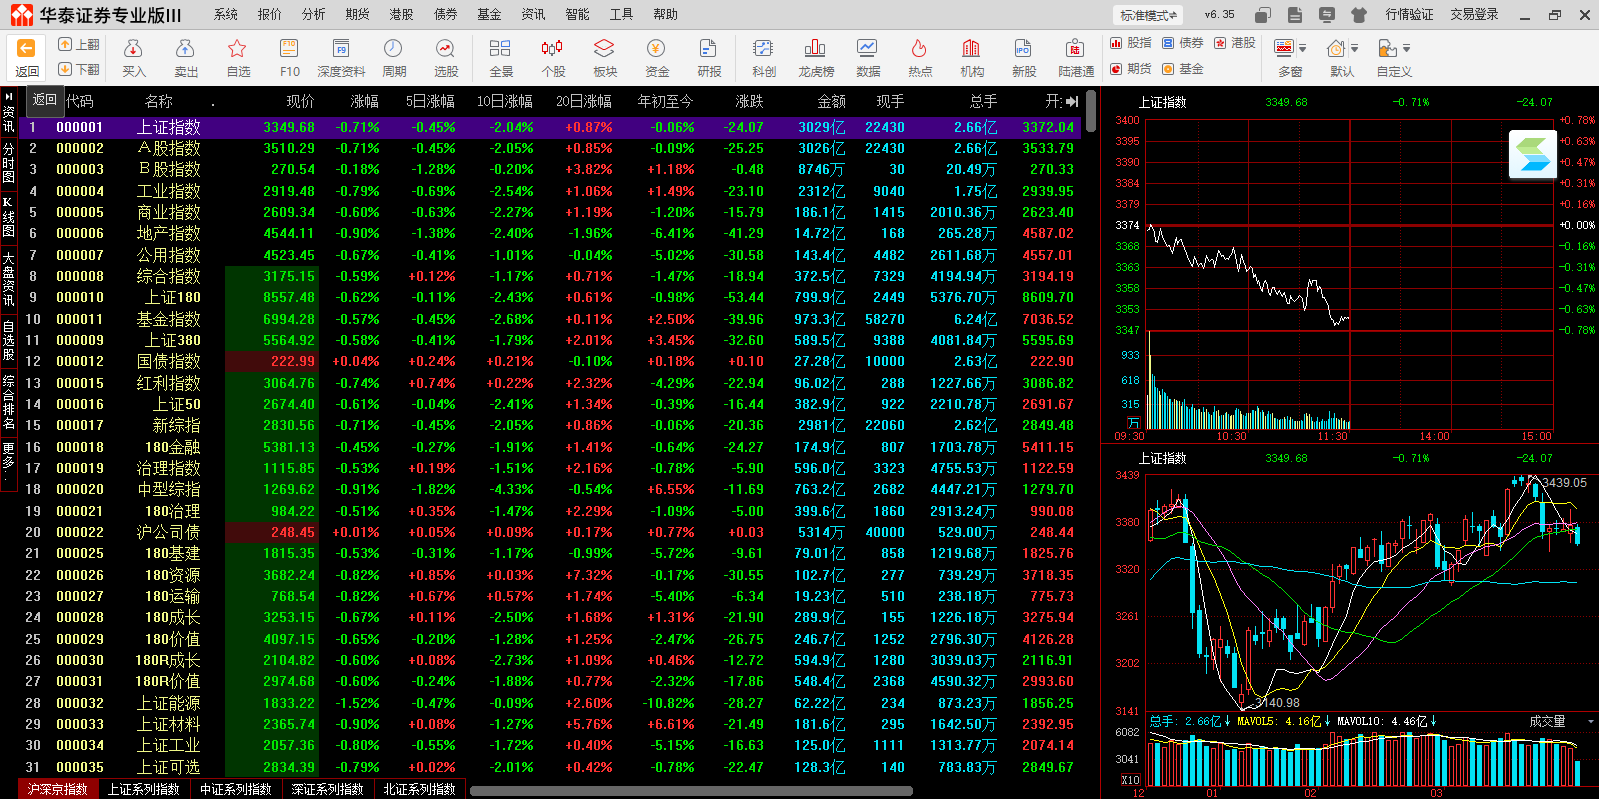Open the 龙虎榜 ranking icon

point(815,57)
